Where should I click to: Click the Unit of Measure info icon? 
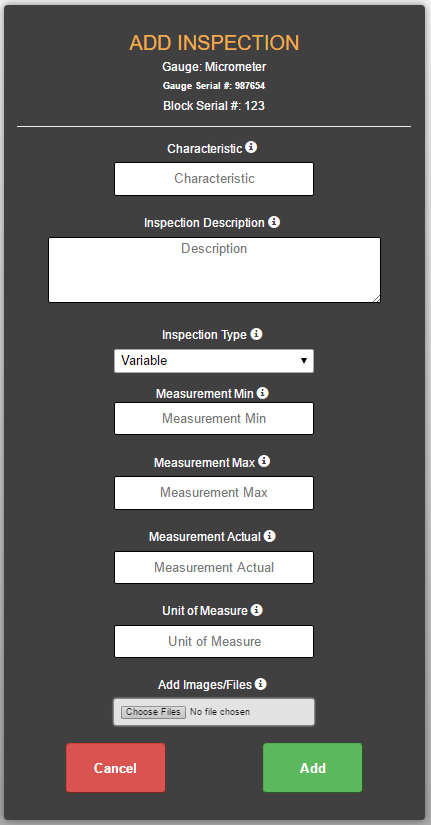coord(256,610)
